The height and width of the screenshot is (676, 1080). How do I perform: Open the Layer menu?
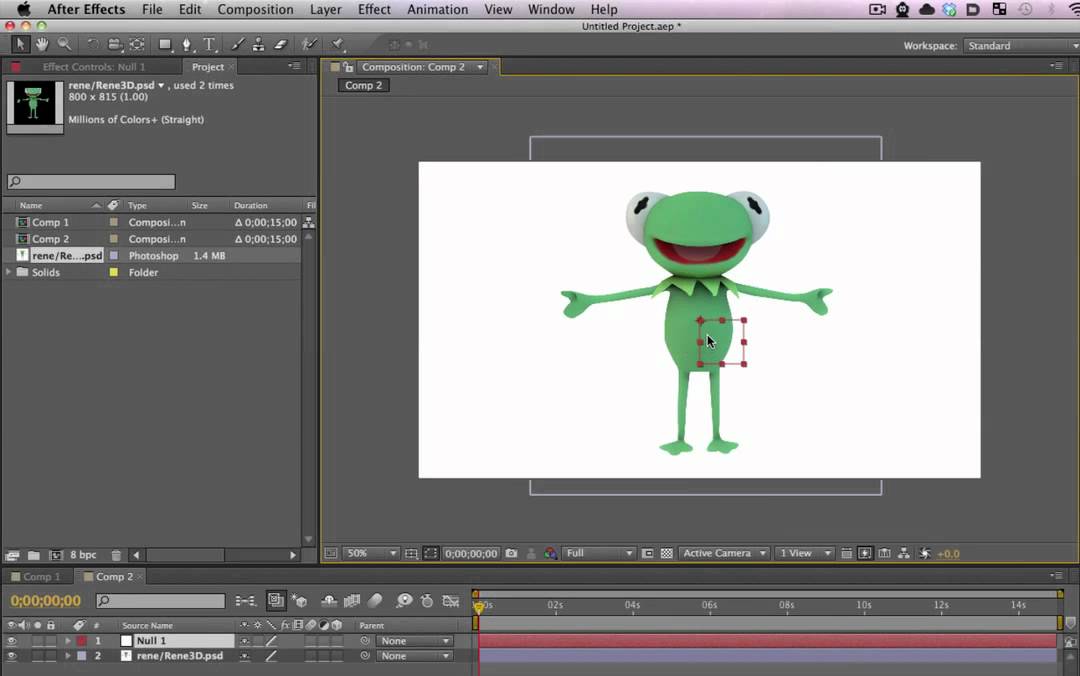pyautogui.click(x=326, y=10)
